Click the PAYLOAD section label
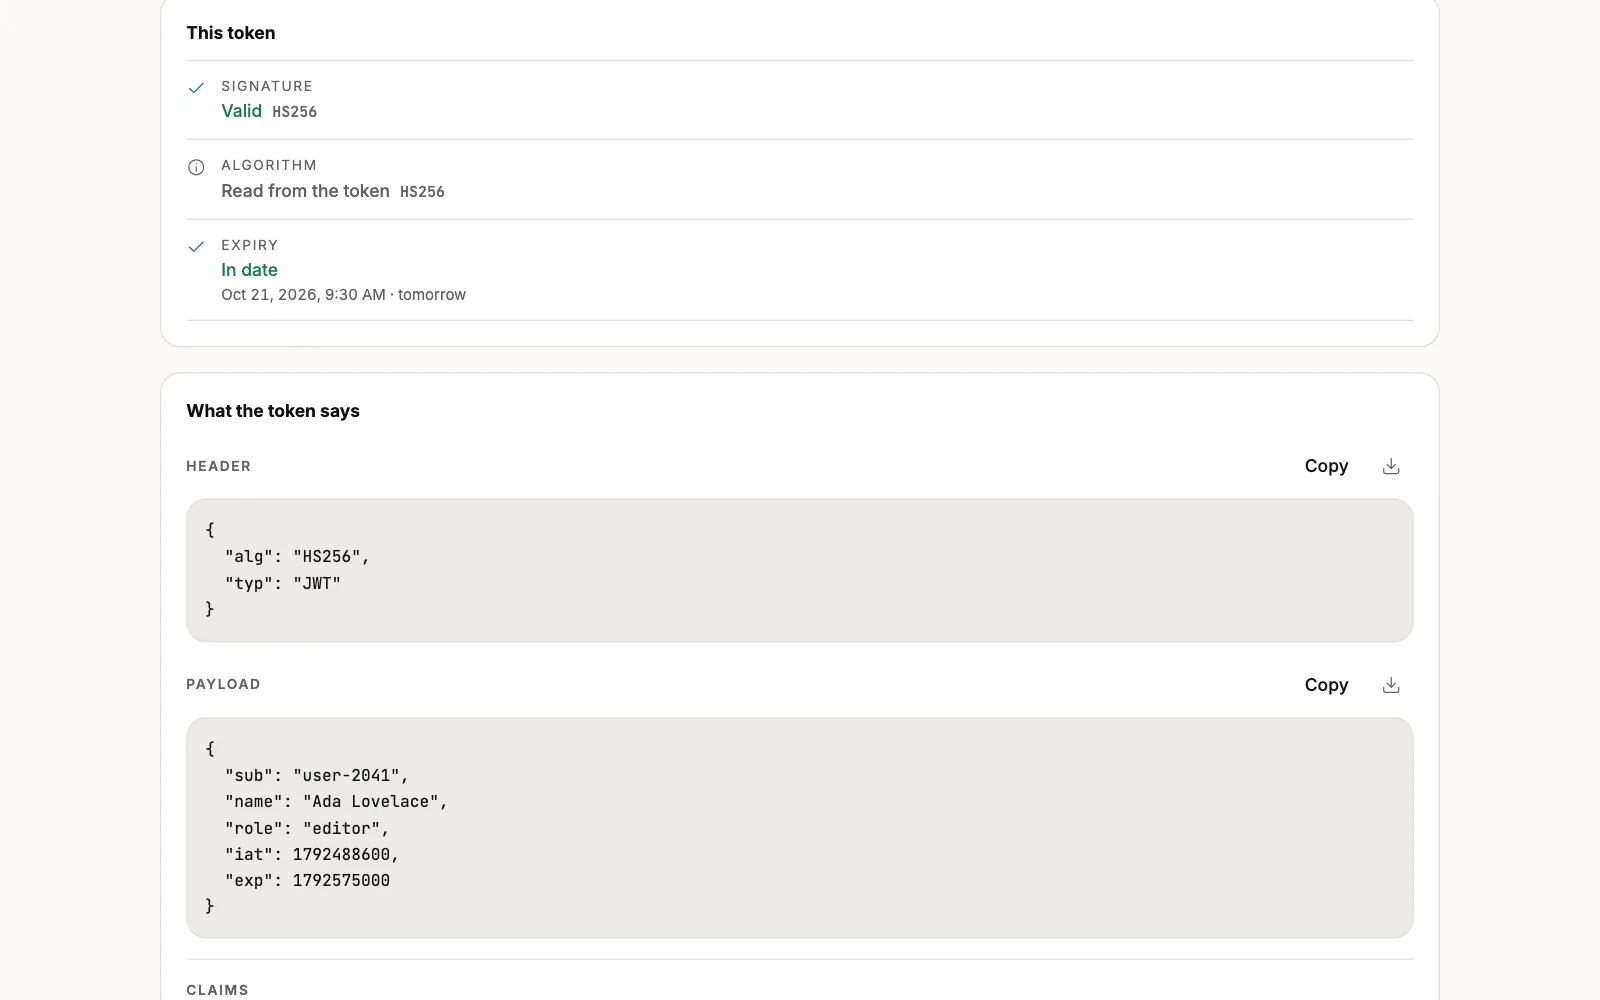Screen dimensions: 1600x1000 coord(223,684)
